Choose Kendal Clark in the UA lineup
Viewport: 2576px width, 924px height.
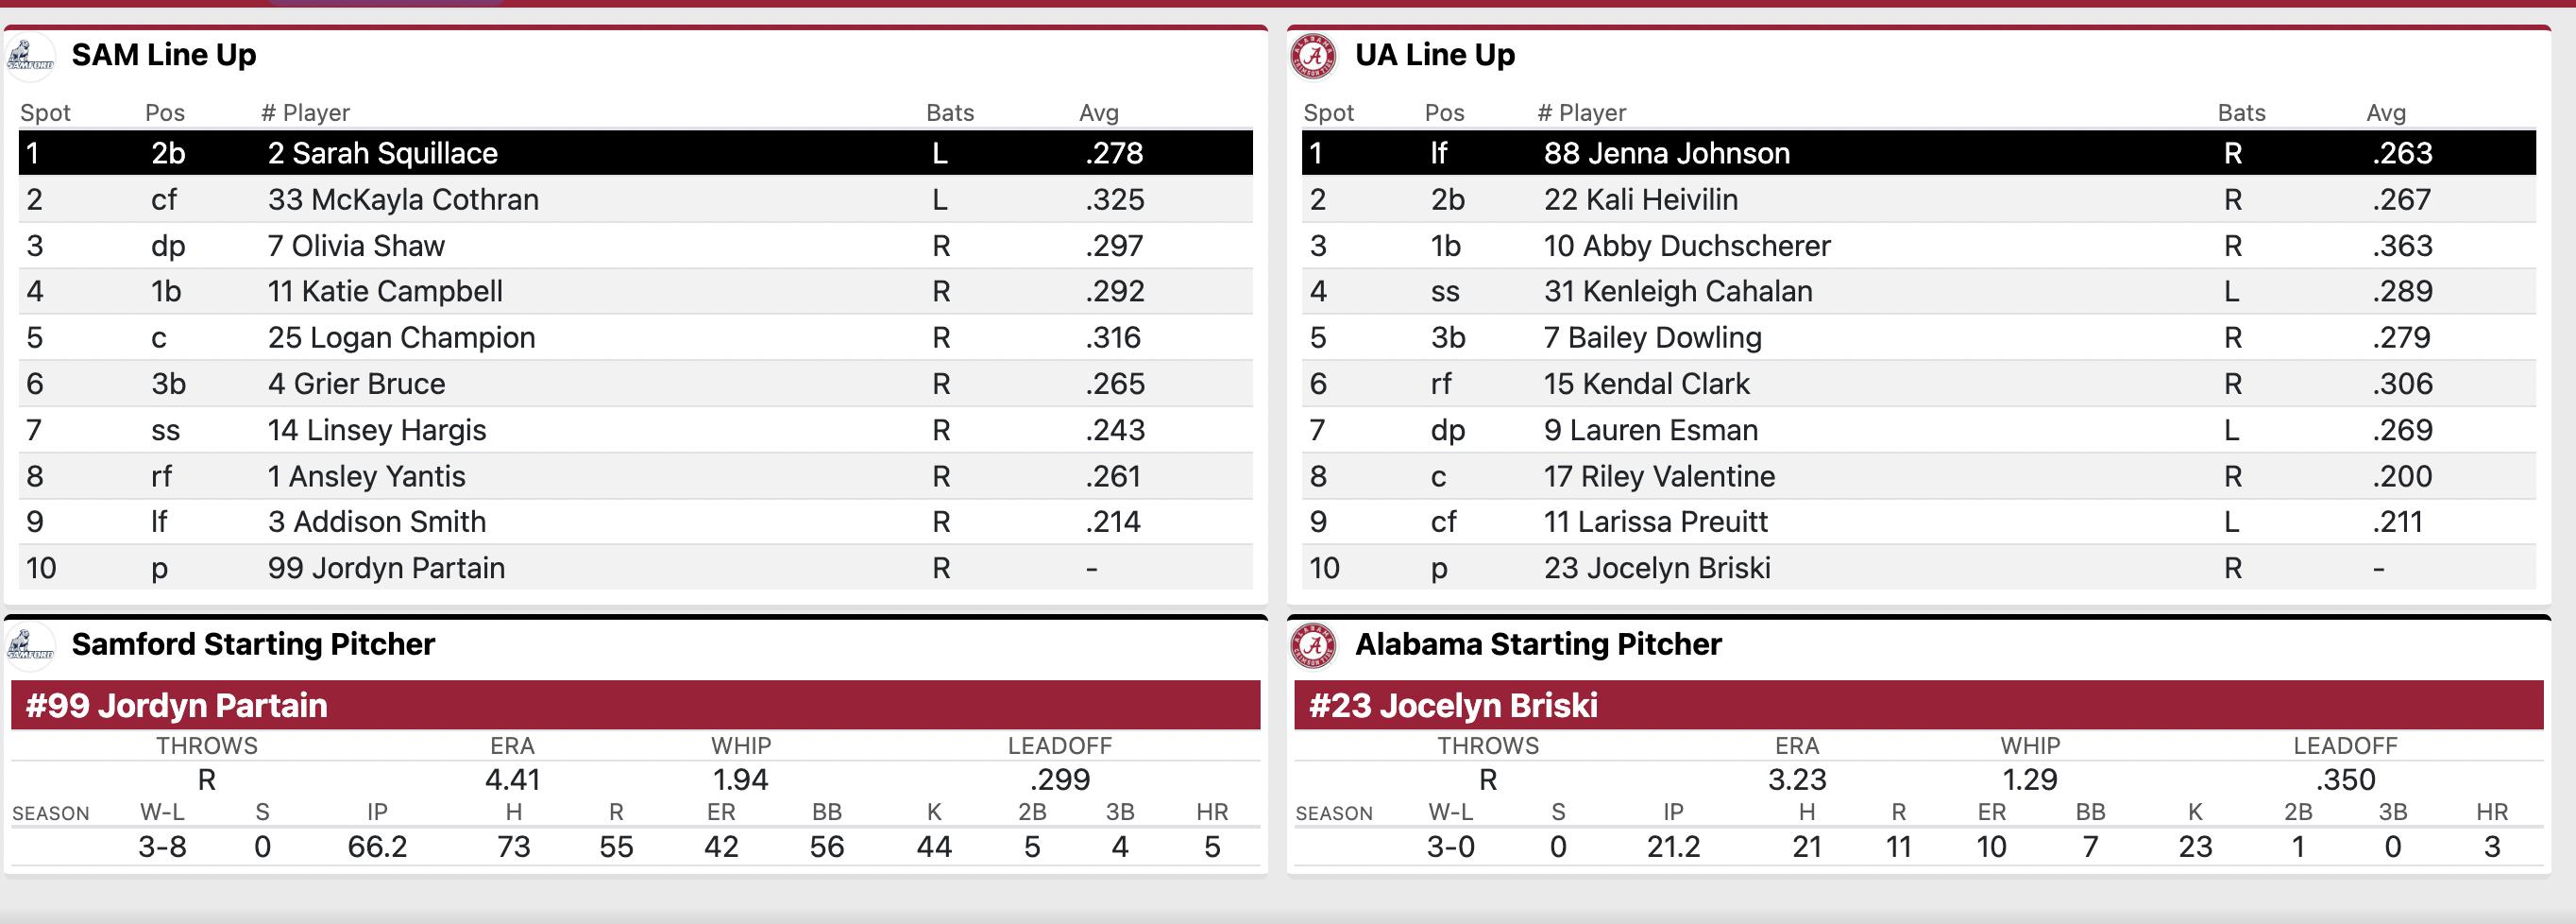[x=1918, y=383]
